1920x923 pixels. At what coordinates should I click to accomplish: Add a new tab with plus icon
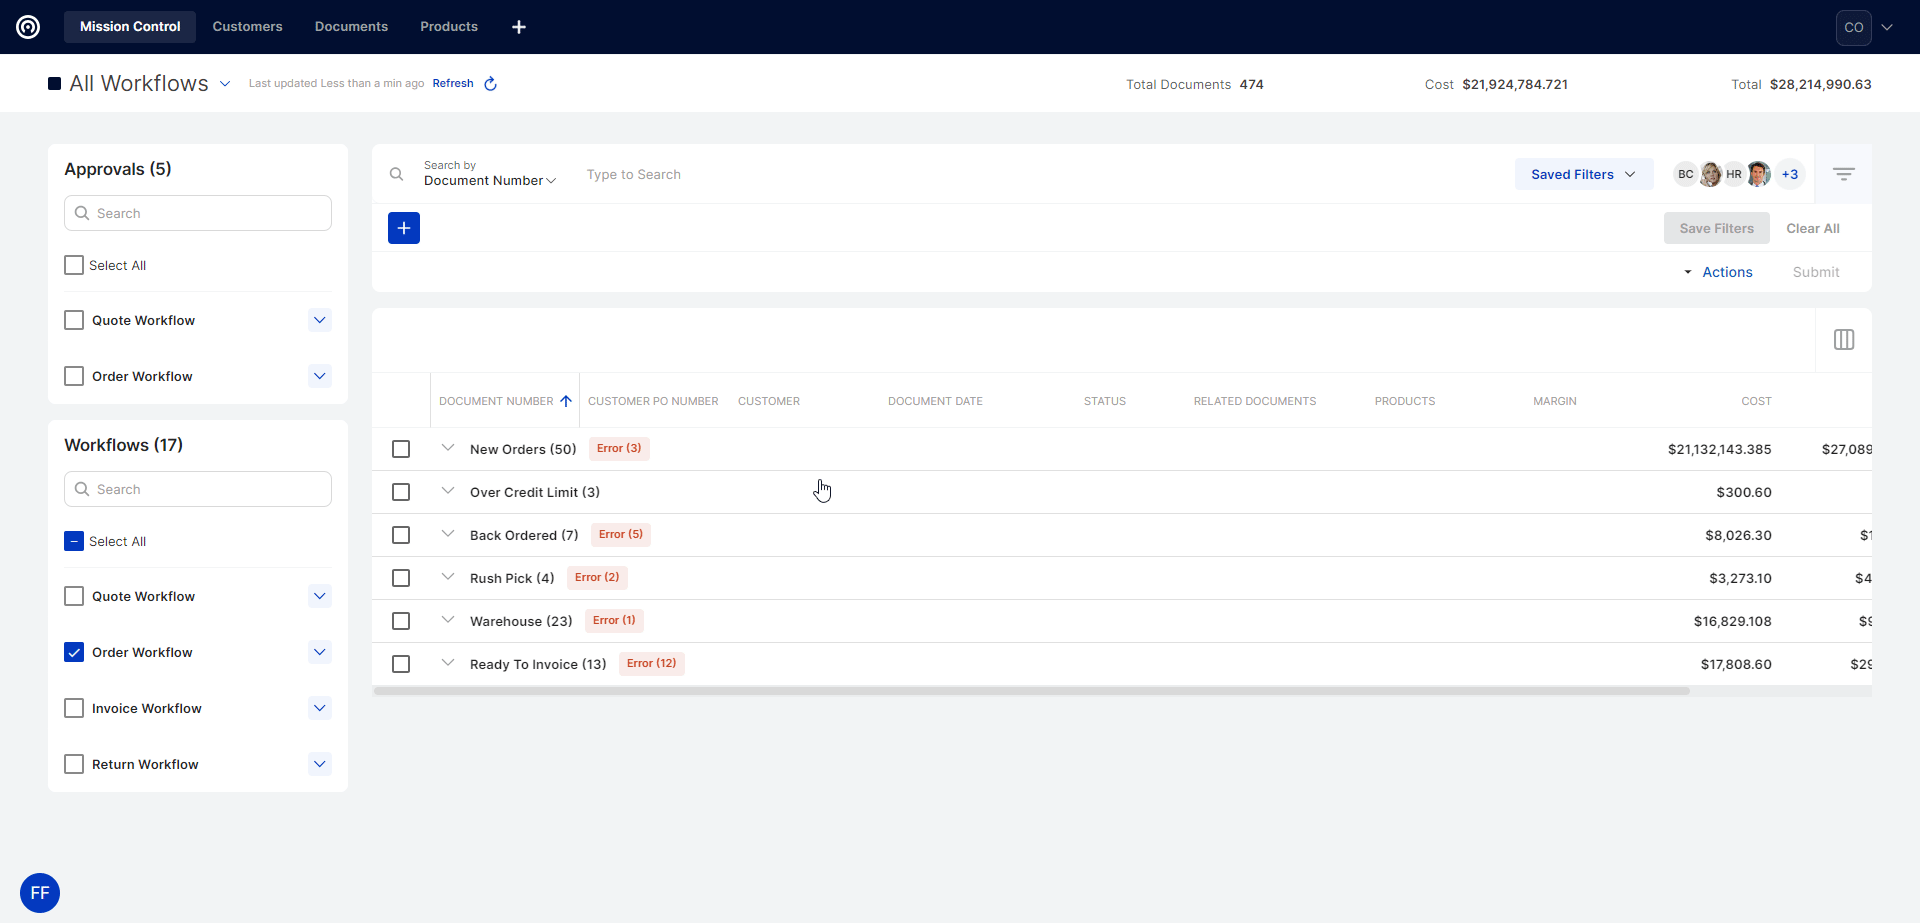point(519,27)
